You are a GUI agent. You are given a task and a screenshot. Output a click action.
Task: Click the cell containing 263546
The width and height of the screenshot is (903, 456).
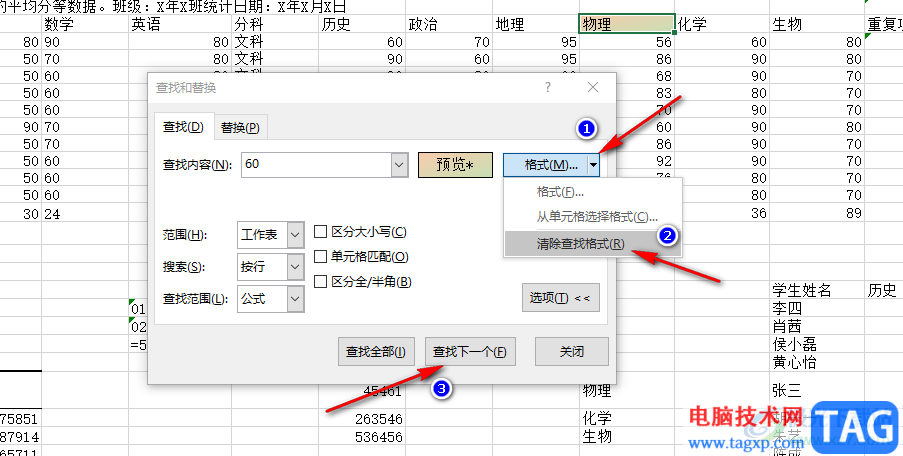pos(362,419)
